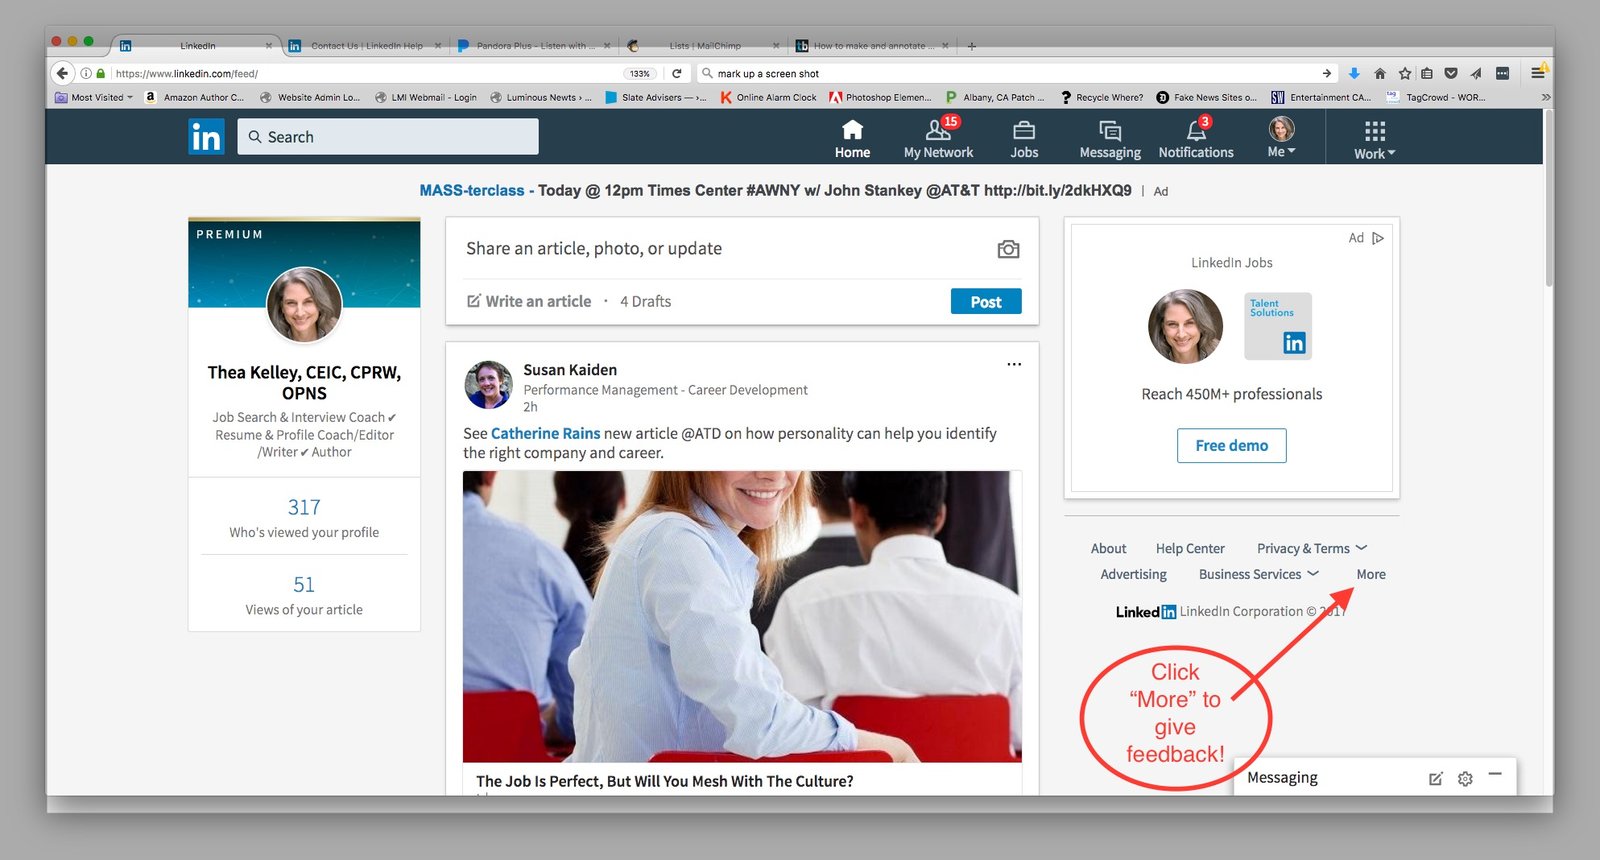Click the More link in footer
Viewport: 1600px width, 860px height.
click(1371, 574)
